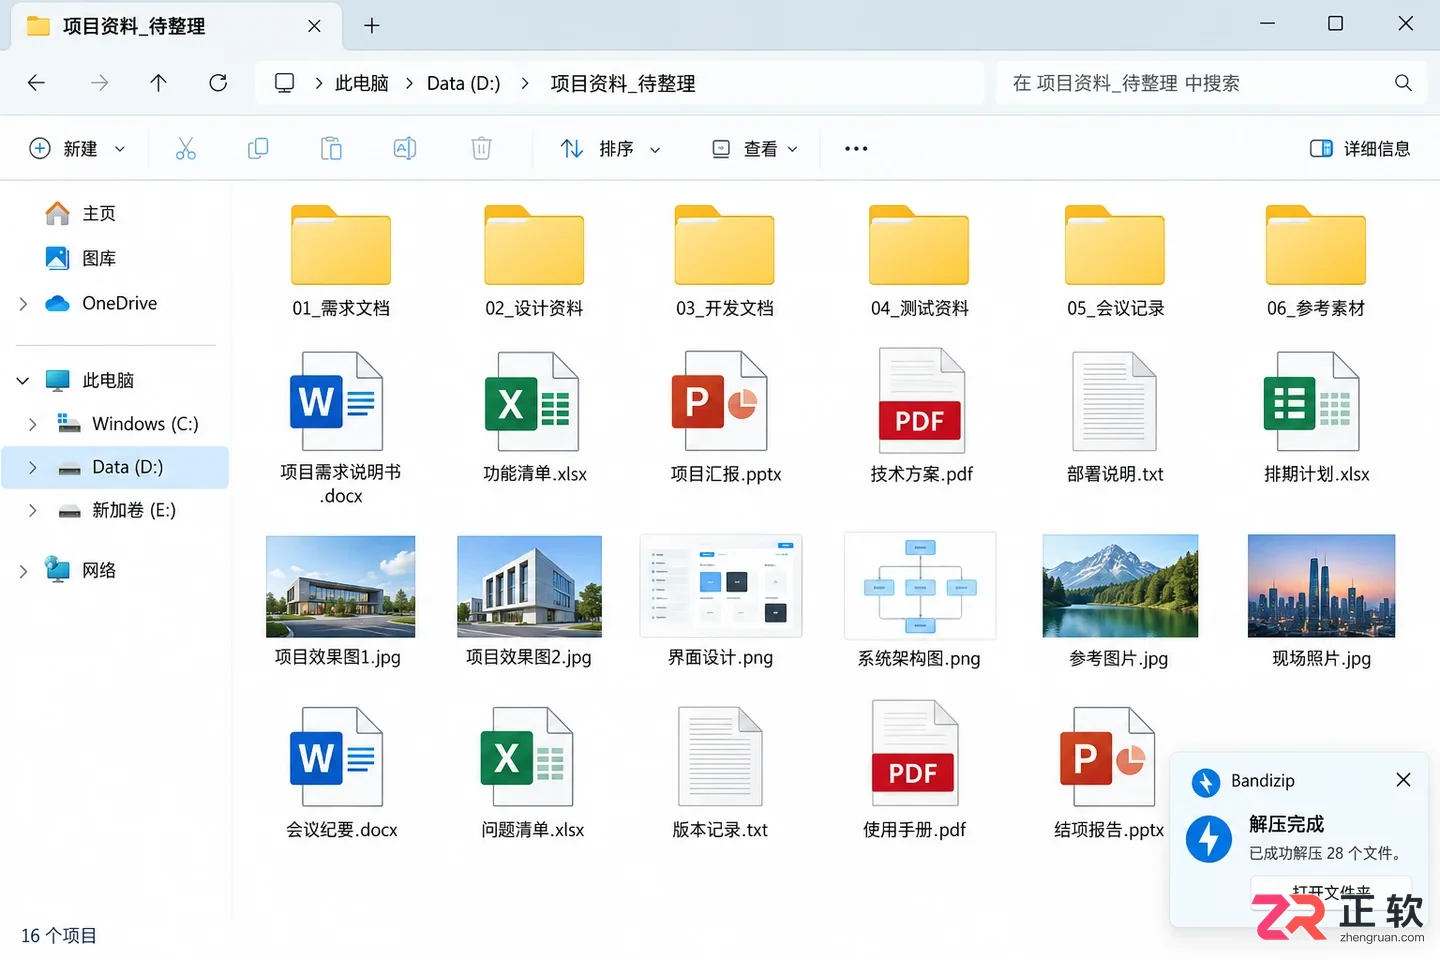This screenshot has width=1440, height=960.
Task: Select the 项目汇报.pptx PowerPoint file
Action: [x=725, y=418]
